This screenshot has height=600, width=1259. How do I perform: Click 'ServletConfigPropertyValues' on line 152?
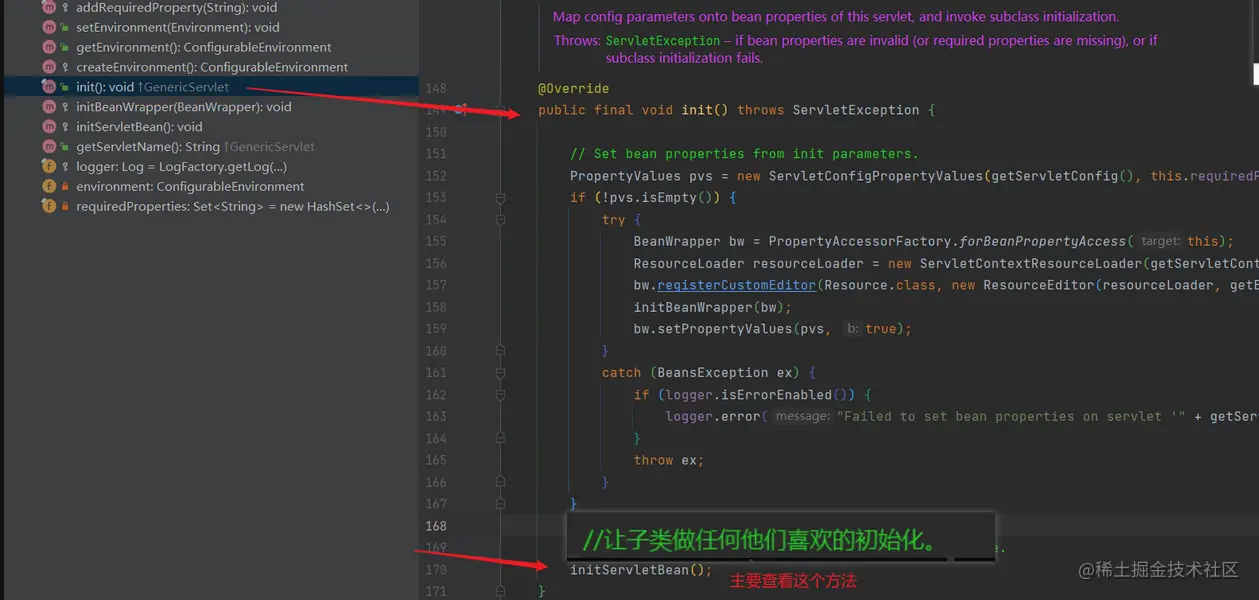tap(876, 176)
